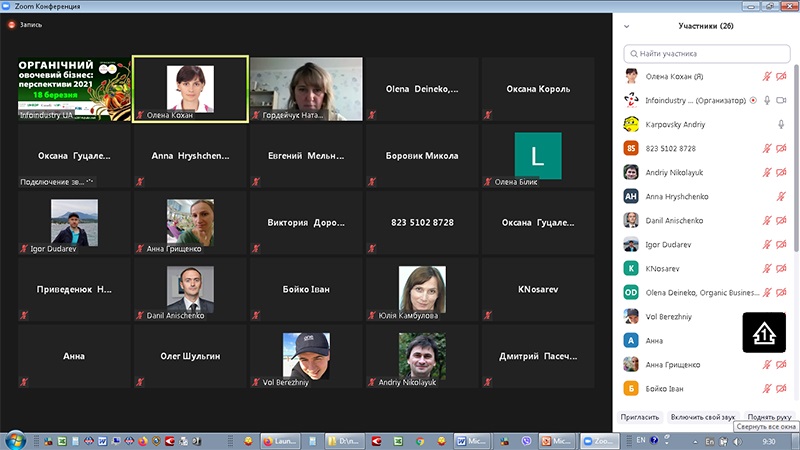Click microphone icon beside Karpovsky Andriy
The height and width of the screenshot is (450, 800).
(x=781, y=124)
